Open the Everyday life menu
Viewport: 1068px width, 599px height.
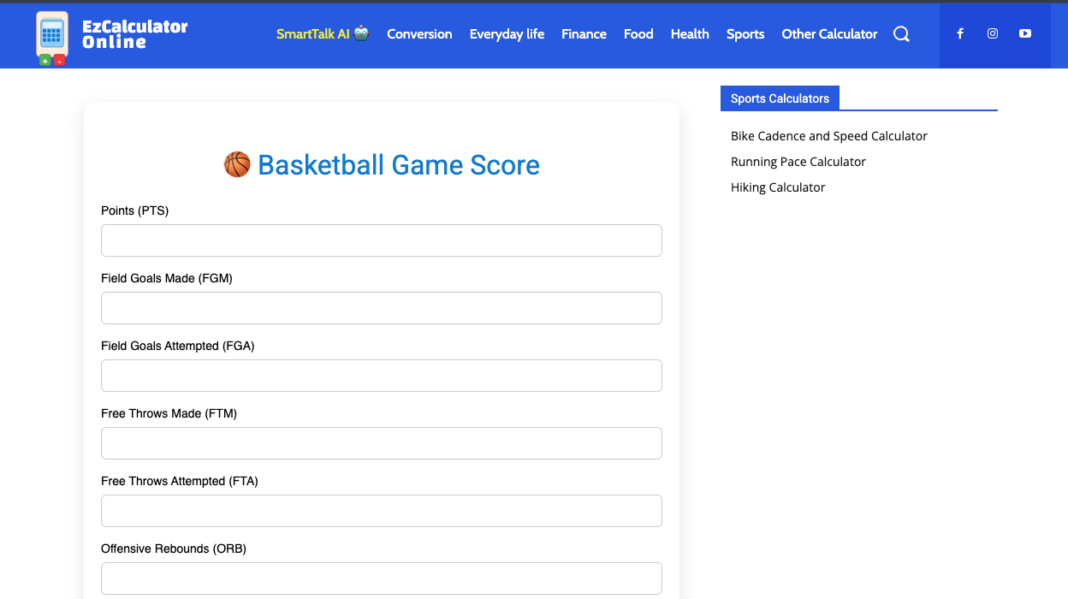point(507,34)
